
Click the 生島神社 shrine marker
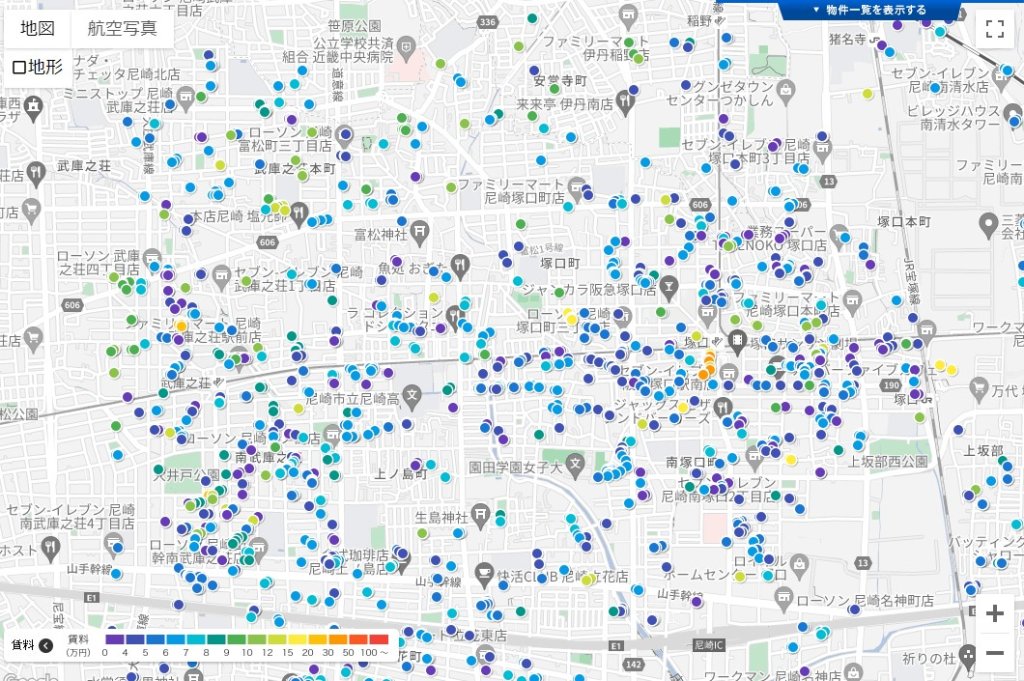coord(482,516)
